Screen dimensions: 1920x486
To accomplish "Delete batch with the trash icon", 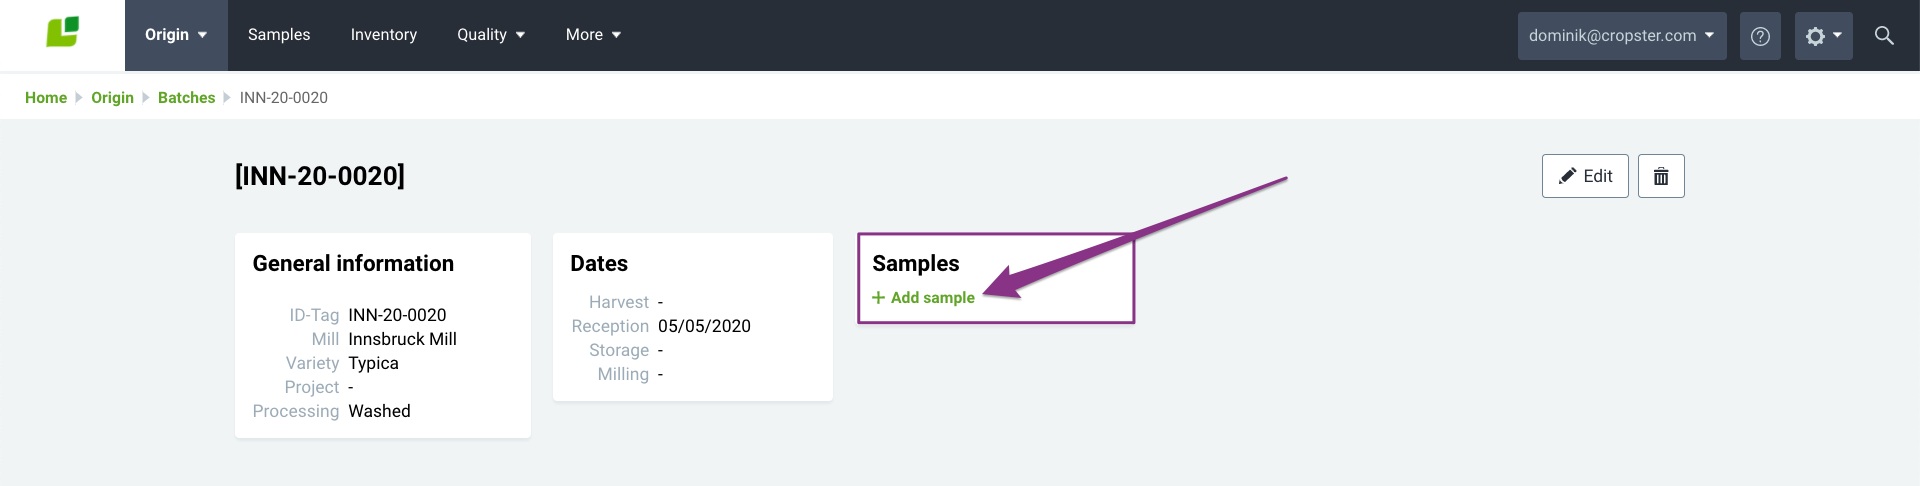I will pos(1661,176).
